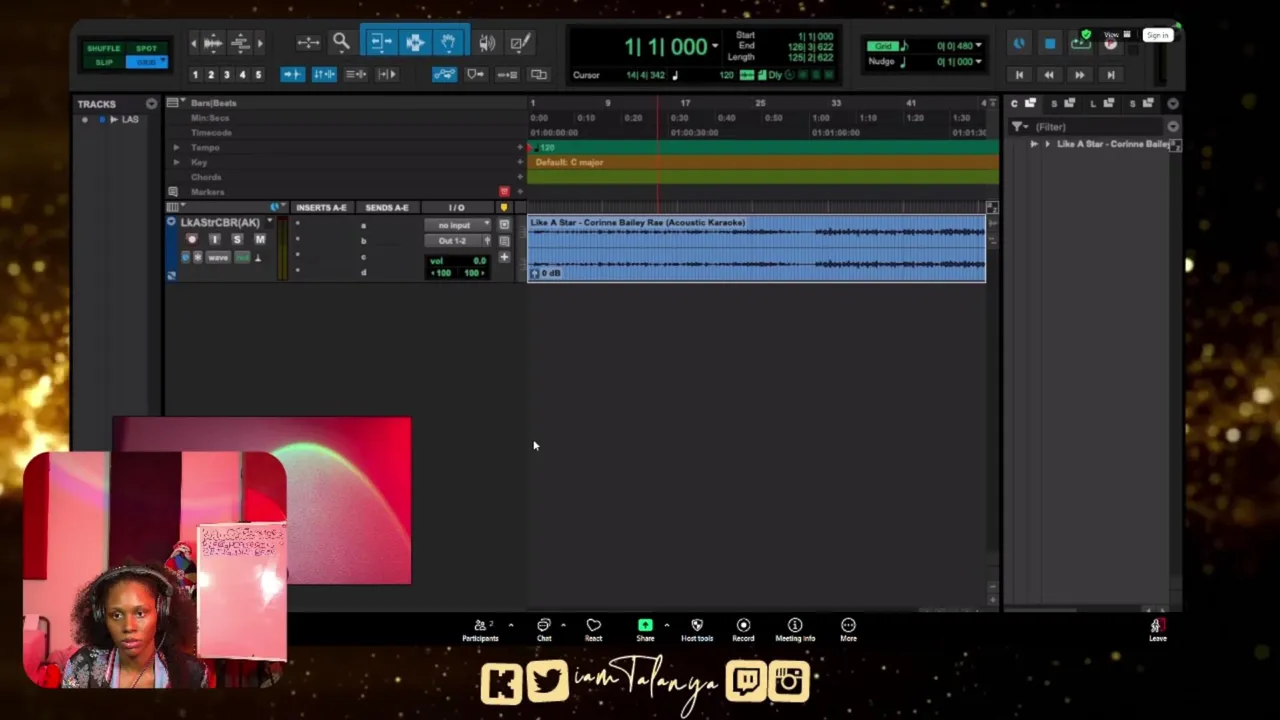
Task: Toggle Layered Editing icon
Action: [539, 74]
